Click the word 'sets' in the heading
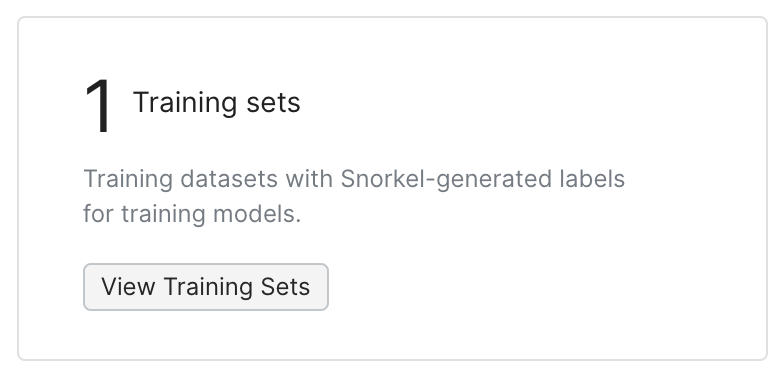784x380 pixels. tap(274, 103)
